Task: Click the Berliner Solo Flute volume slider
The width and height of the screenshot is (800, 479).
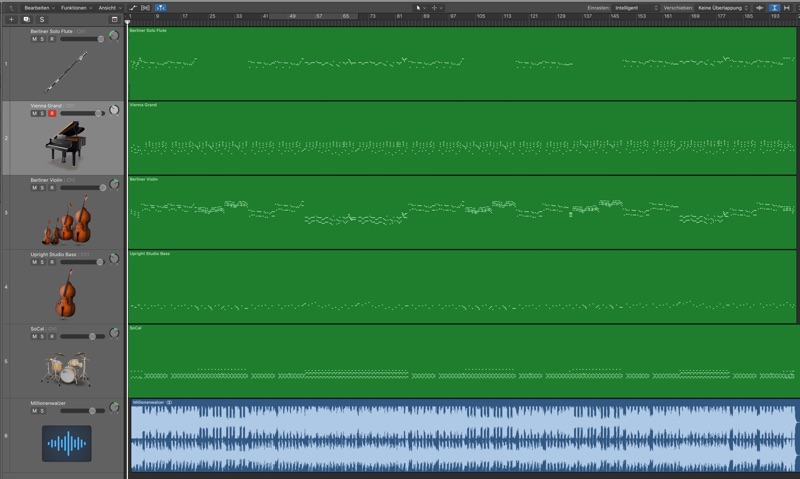Action: 82,39
